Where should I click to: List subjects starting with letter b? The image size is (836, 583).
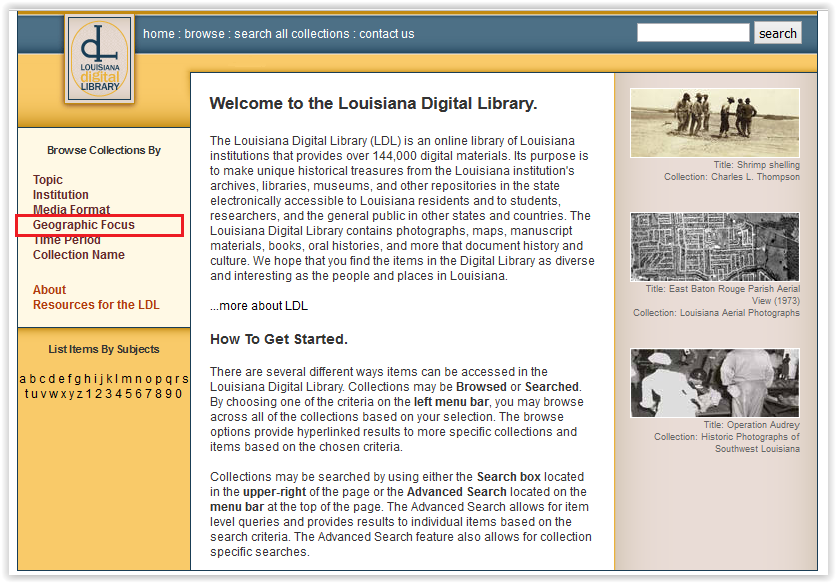click(x=33, y=379)
